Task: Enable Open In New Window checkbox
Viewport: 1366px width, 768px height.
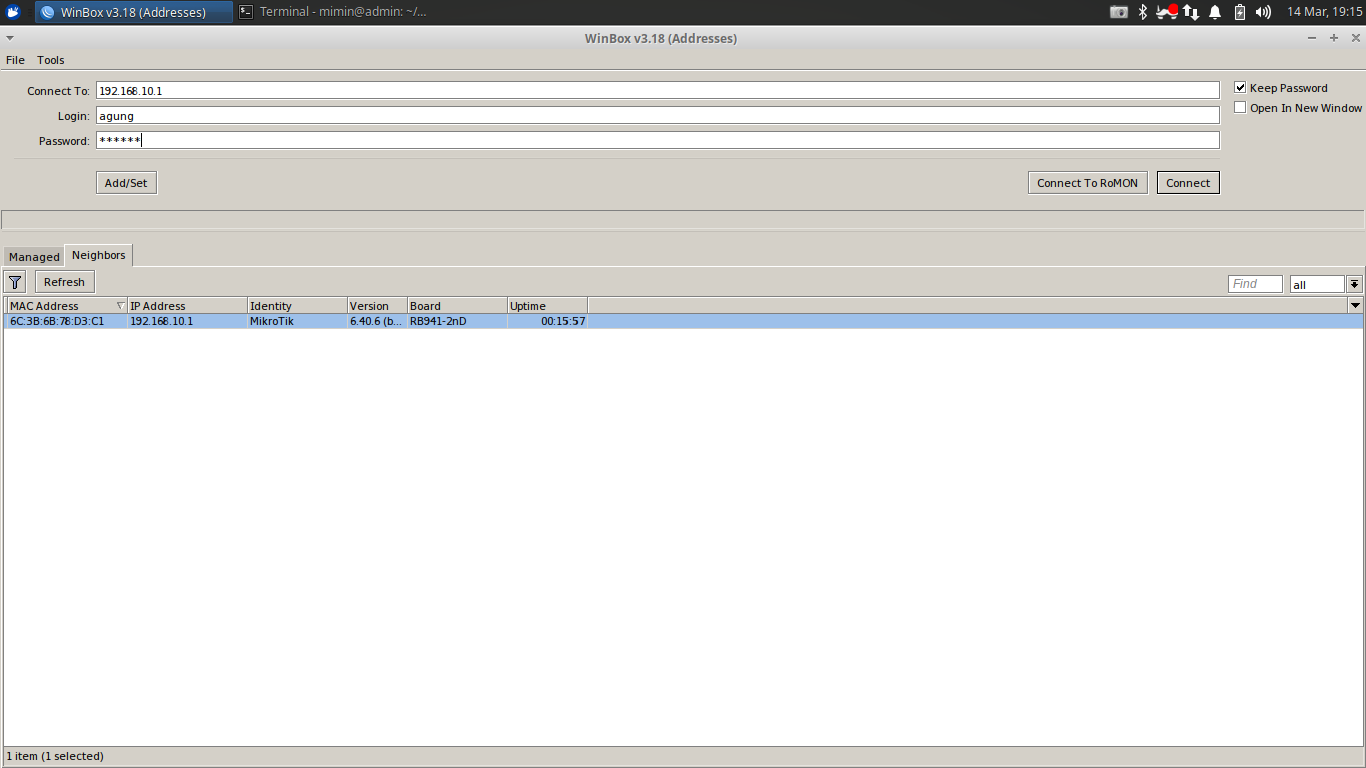Action: pyautogui.click(x=1240, y=108)
